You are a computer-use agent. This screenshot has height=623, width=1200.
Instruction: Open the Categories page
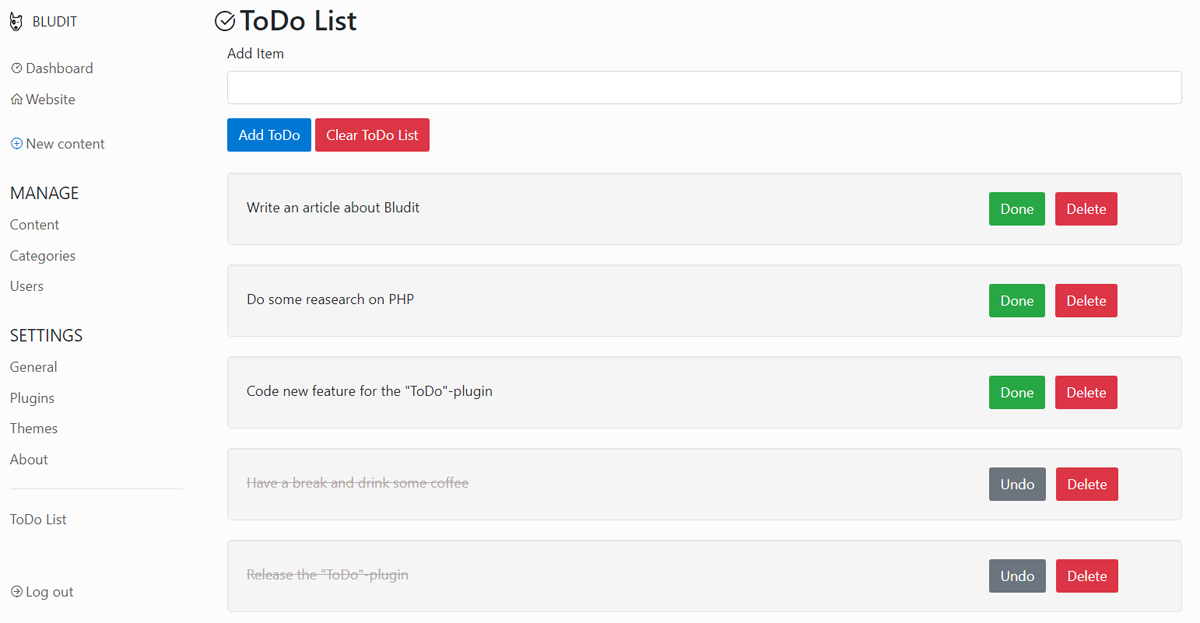click(x=43, y=256)
